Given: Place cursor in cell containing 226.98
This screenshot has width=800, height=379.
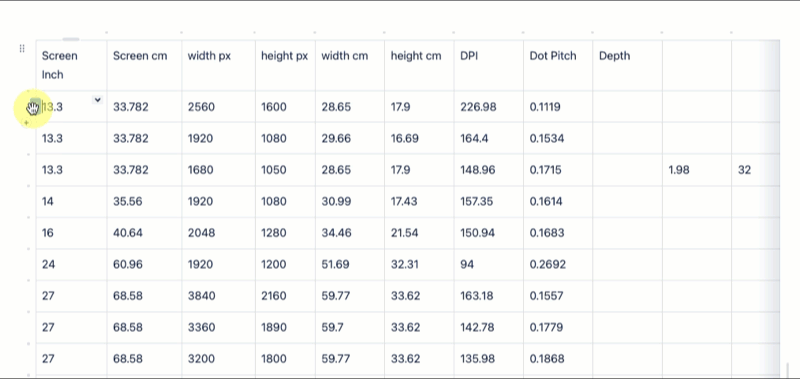Looking at the screenshot, I should point(489,107).
